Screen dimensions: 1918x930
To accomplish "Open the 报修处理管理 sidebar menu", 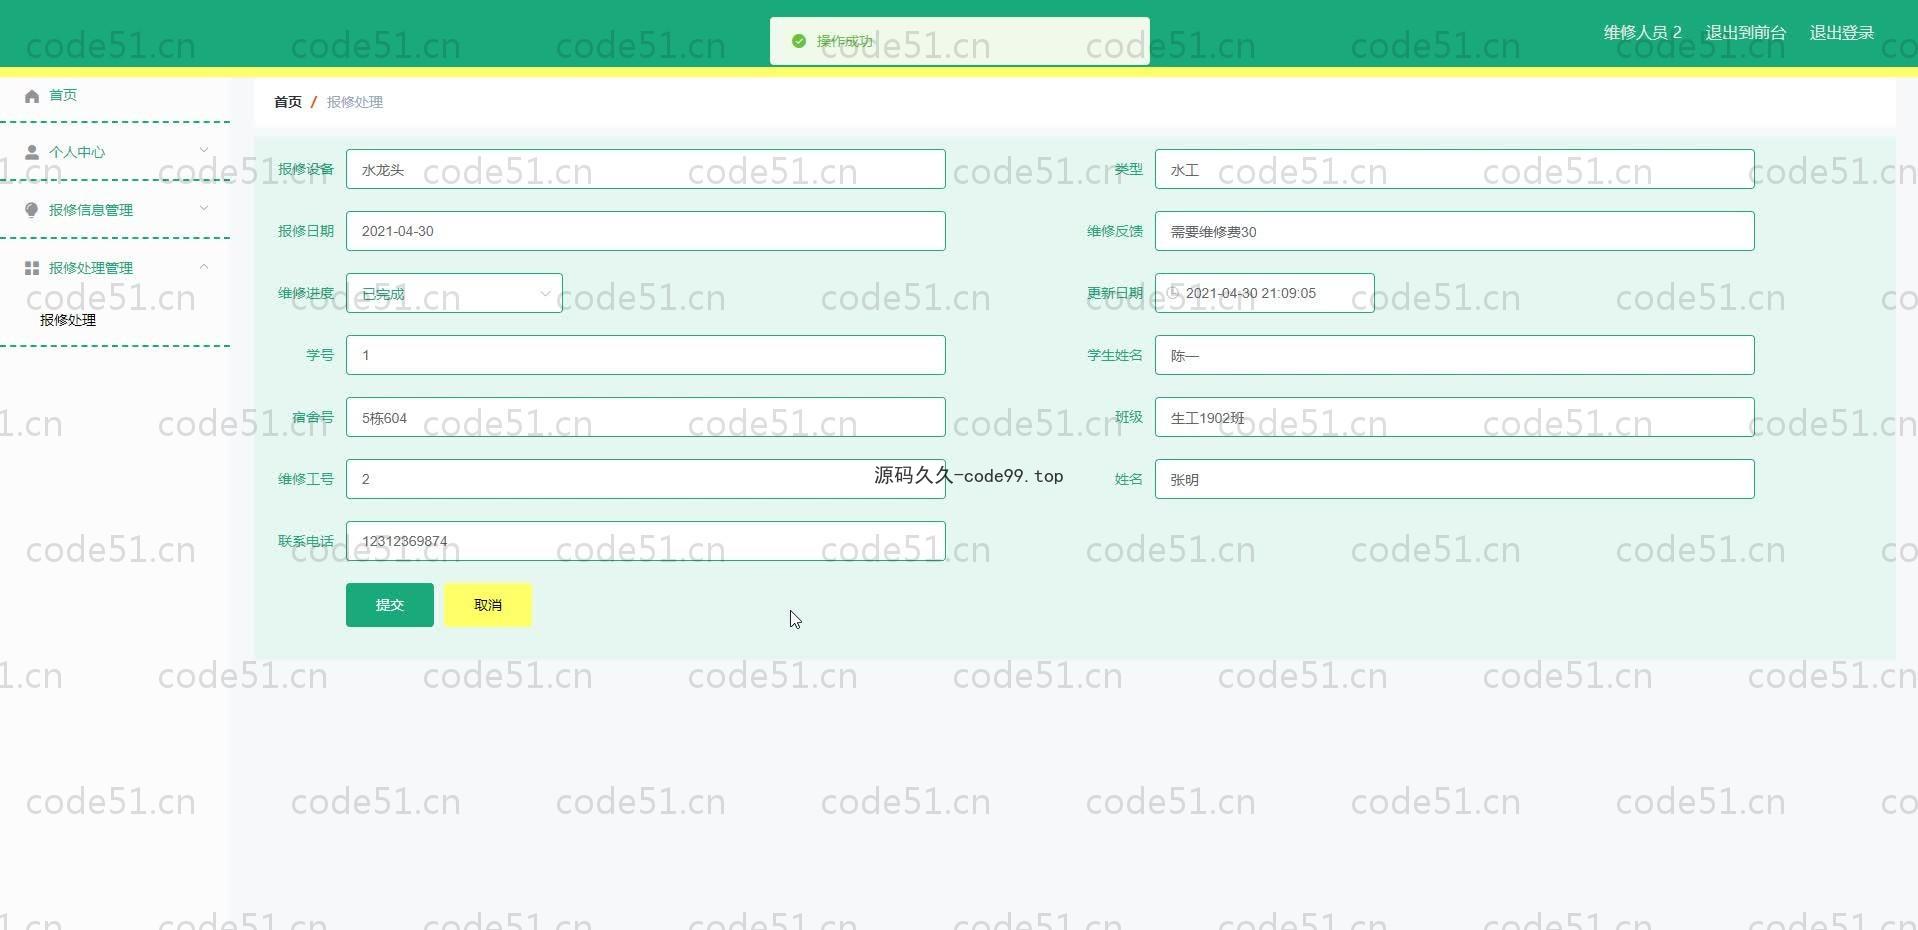I will click(x=115, y=268).
